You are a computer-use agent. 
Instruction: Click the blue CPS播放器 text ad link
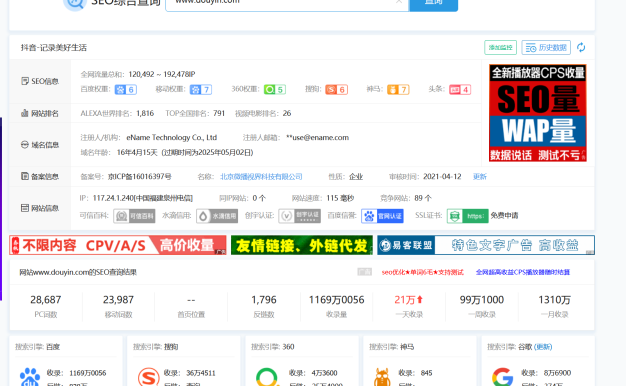click(523, 272)
